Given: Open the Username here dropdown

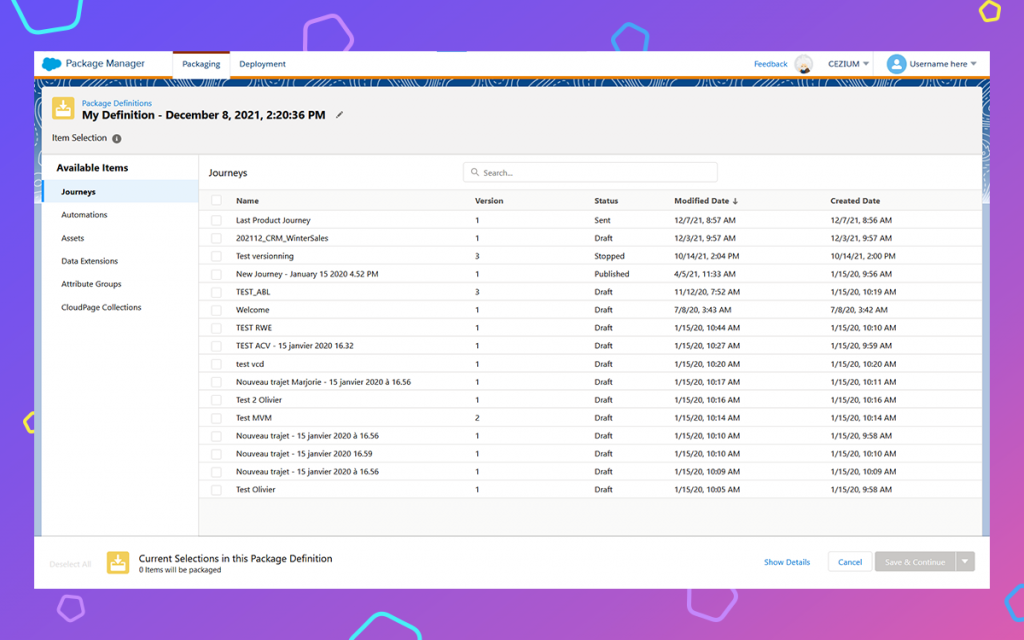Looking at the screenshot, I should click(x=941, y=63).
